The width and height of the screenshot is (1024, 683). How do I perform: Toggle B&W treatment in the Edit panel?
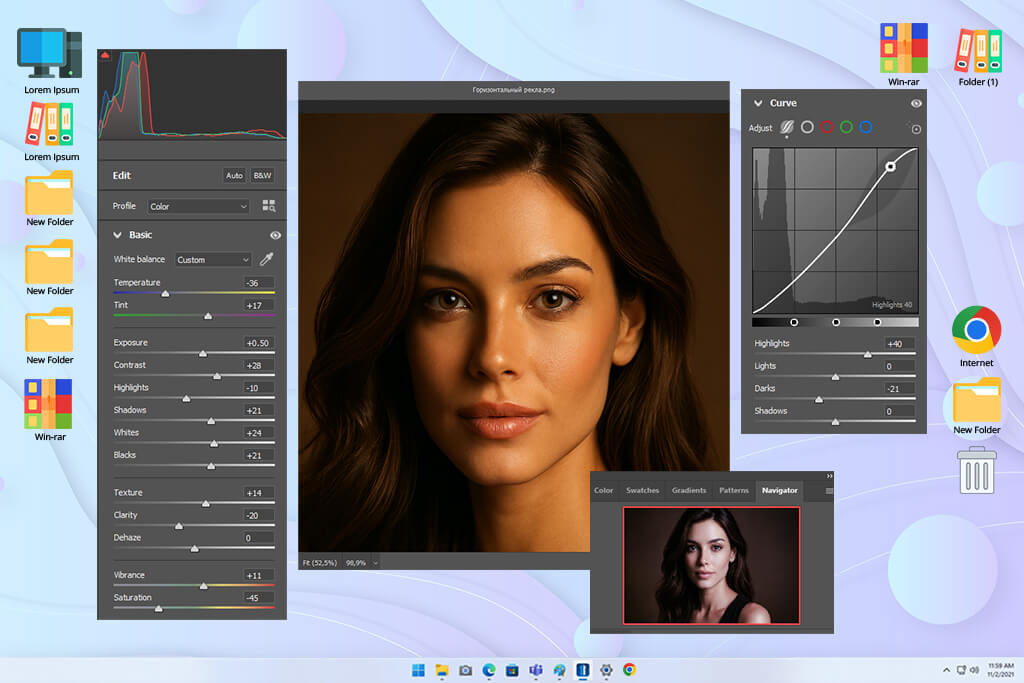[x=263, y=175]
